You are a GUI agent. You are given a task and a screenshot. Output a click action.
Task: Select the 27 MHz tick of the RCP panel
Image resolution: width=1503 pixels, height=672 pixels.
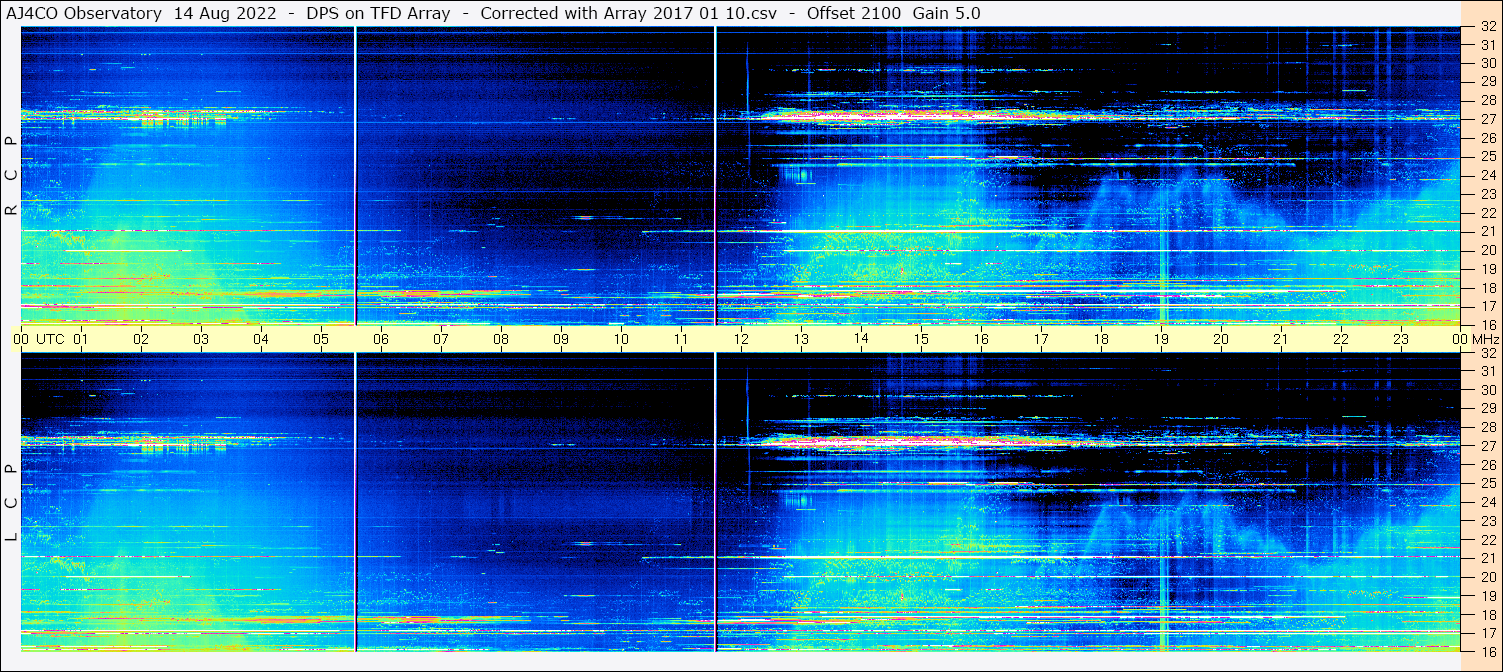(x=1487, y=119)
